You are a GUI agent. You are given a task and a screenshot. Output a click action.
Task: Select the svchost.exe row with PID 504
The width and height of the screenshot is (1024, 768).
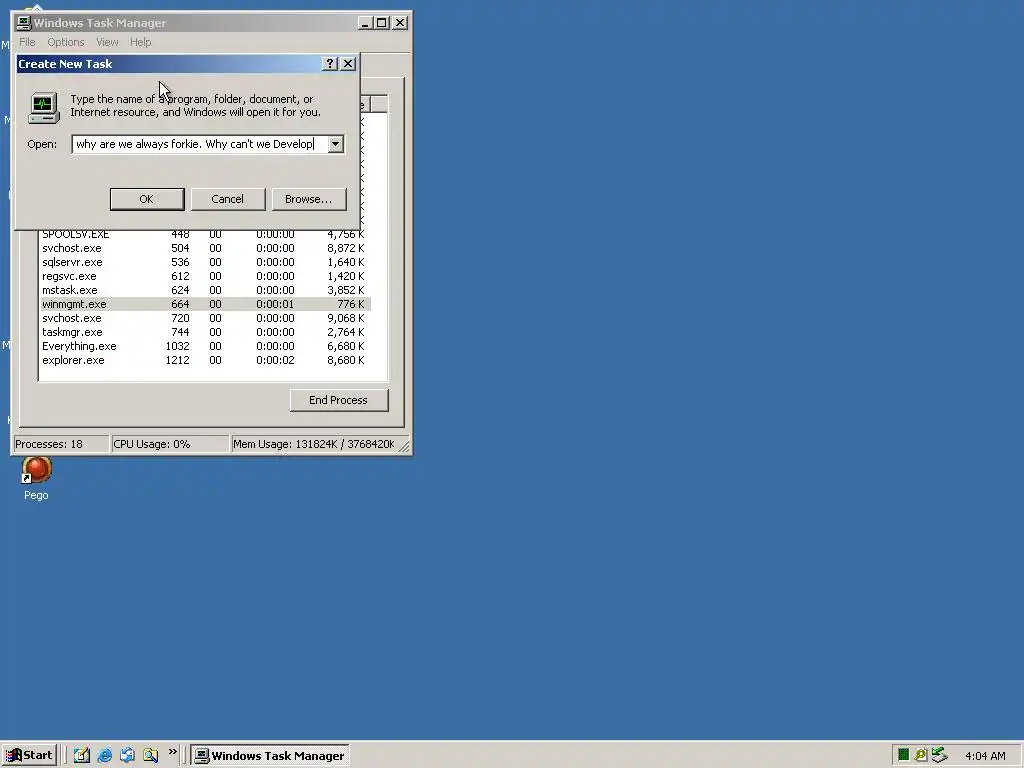[205, 248]
